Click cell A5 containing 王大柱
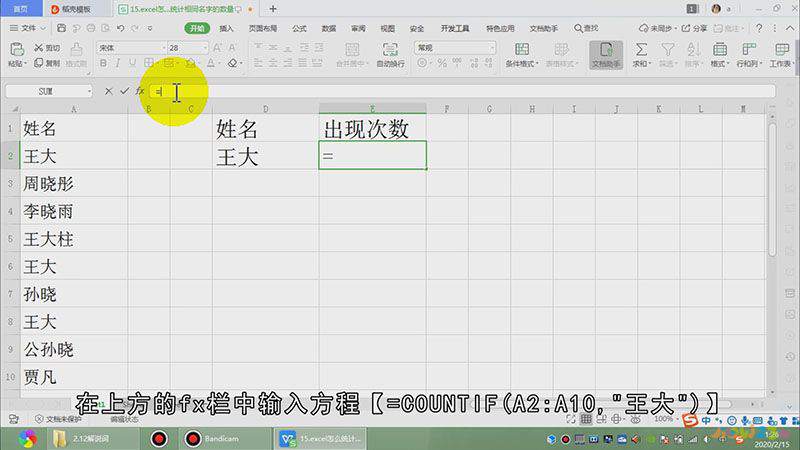This screenshot has width=800, height=450. pyautogui.click(x=74, y=239)
